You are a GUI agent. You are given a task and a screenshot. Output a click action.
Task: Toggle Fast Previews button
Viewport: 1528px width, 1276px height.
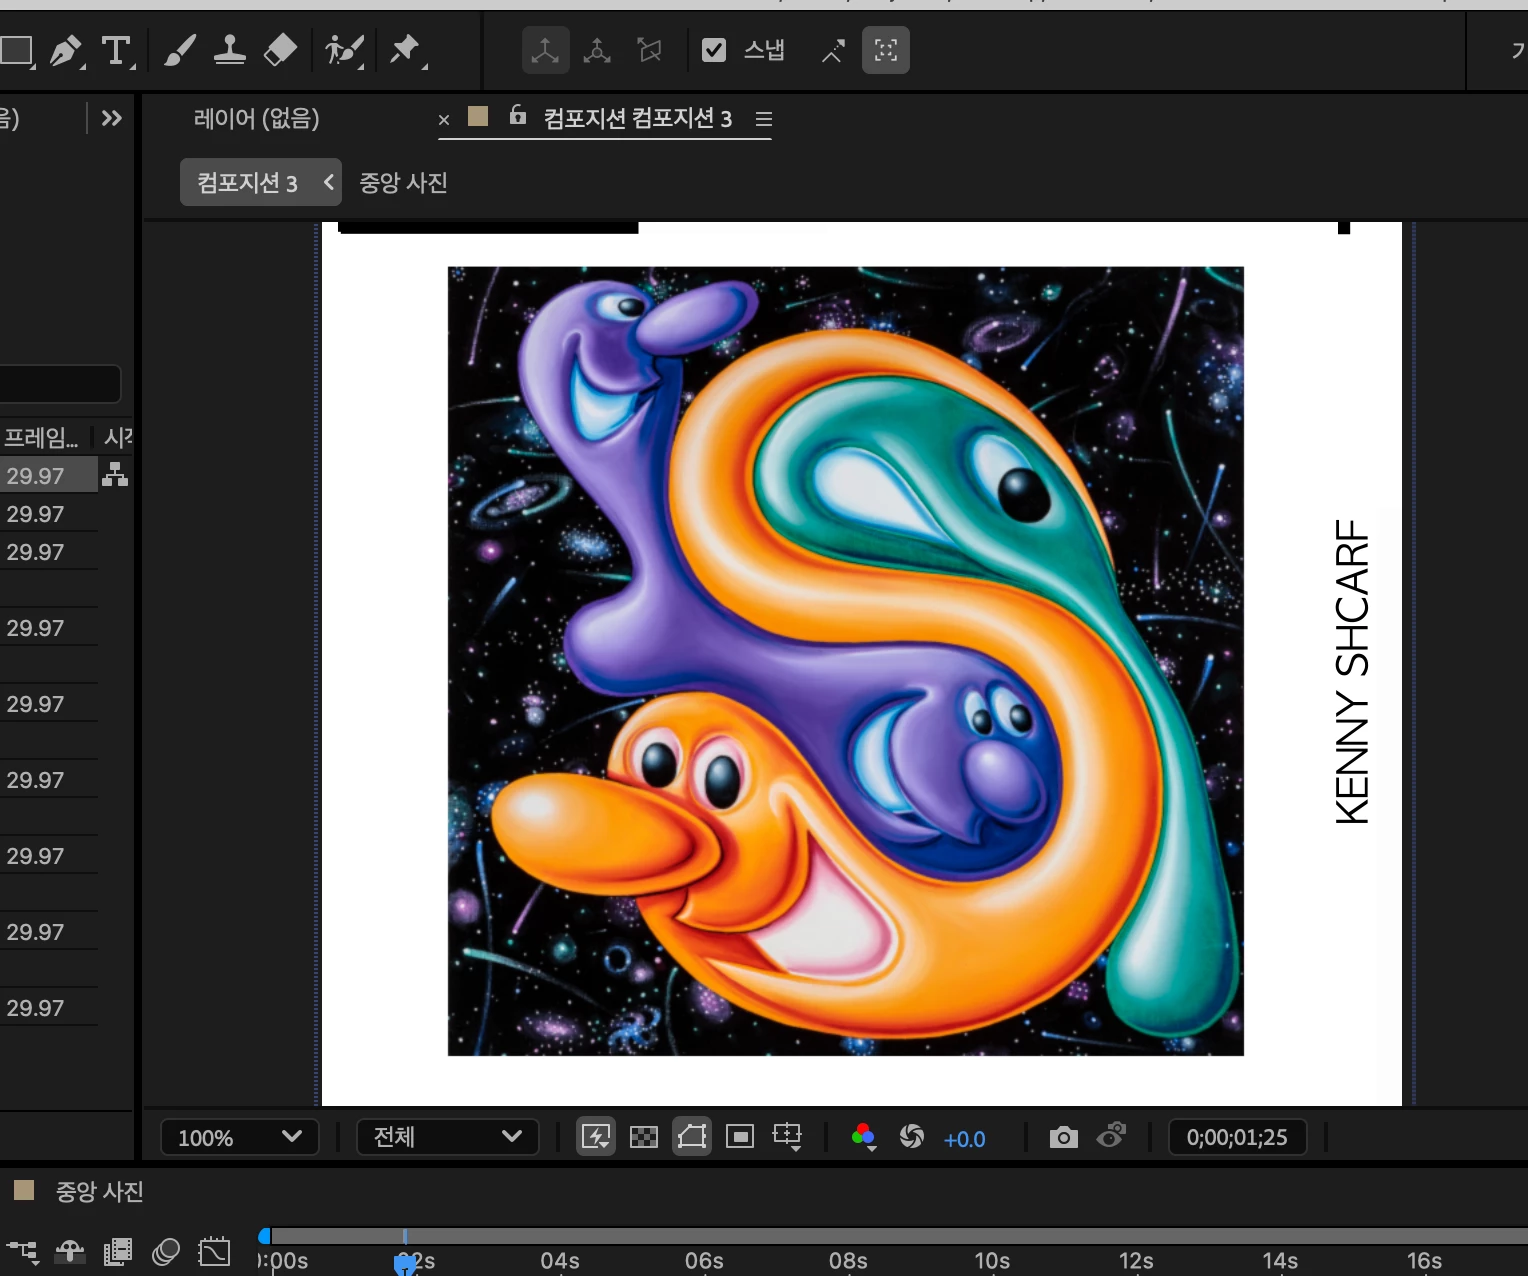pyautogui.click(x=596, y=1137)
